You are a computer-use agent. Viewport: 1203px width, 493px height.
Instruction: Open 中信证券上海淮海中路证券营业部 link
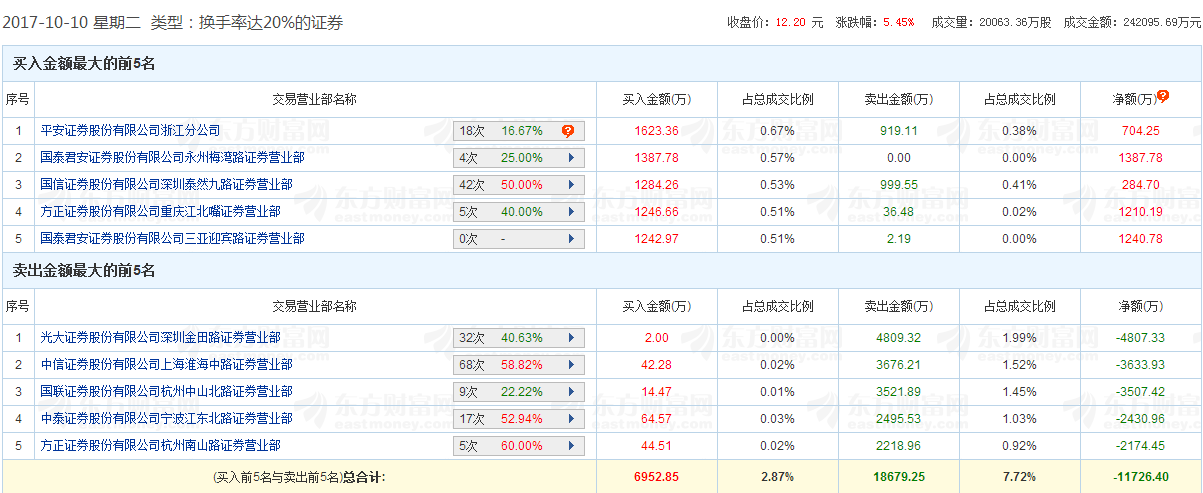pyautogui.click(x=166, y=364)
